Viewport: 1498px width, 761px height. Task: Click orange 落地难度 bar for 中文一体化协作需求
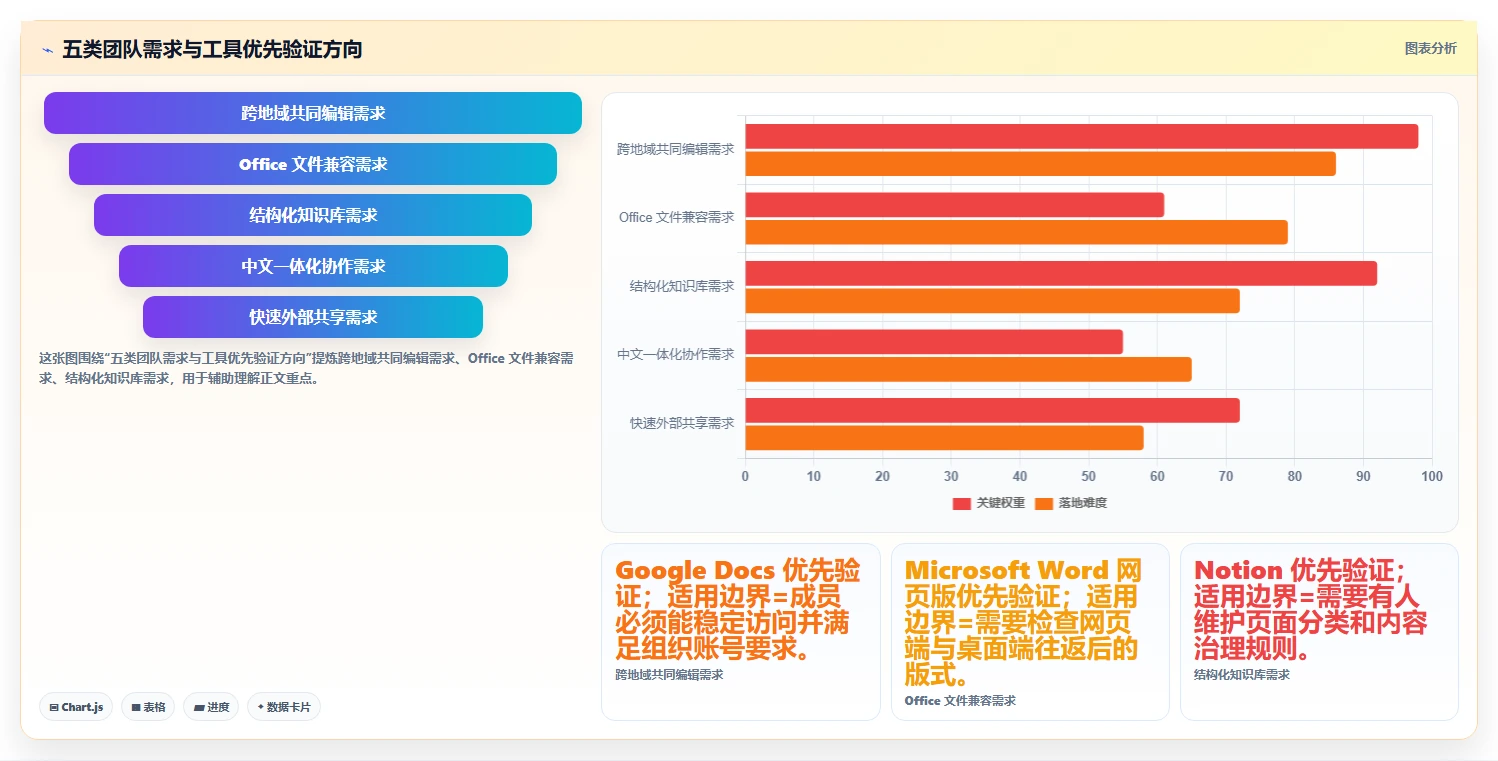click(969, 369)
